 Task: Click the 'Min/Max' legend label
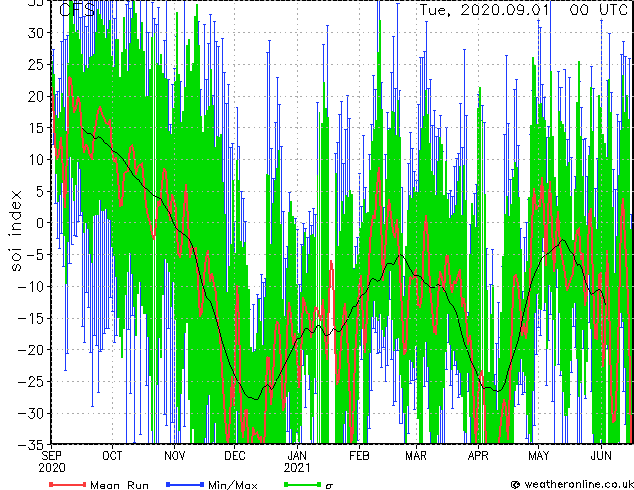tap(233, 485)
